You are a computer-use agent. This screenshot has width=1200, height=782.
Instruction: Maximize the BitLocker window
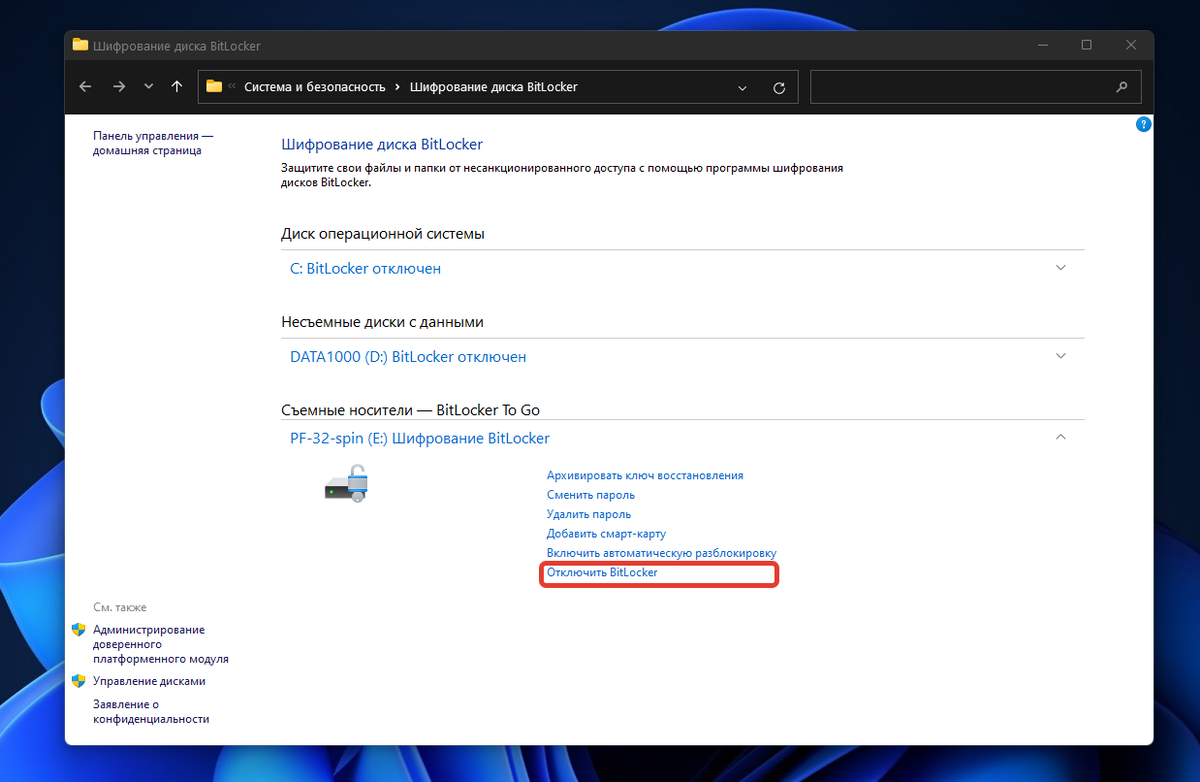1086,45
